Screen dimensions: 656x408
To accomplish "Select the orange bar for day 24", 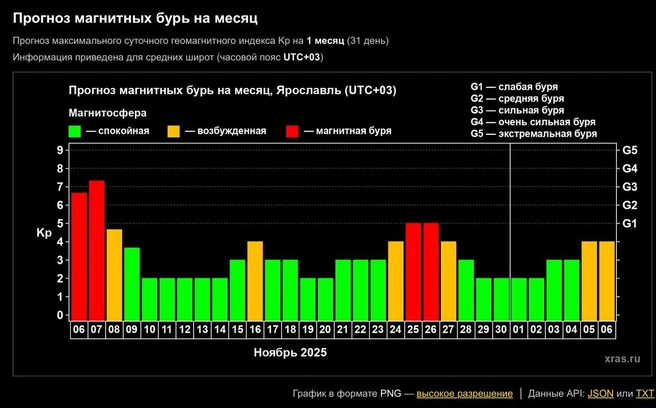I will pos(395,281).
